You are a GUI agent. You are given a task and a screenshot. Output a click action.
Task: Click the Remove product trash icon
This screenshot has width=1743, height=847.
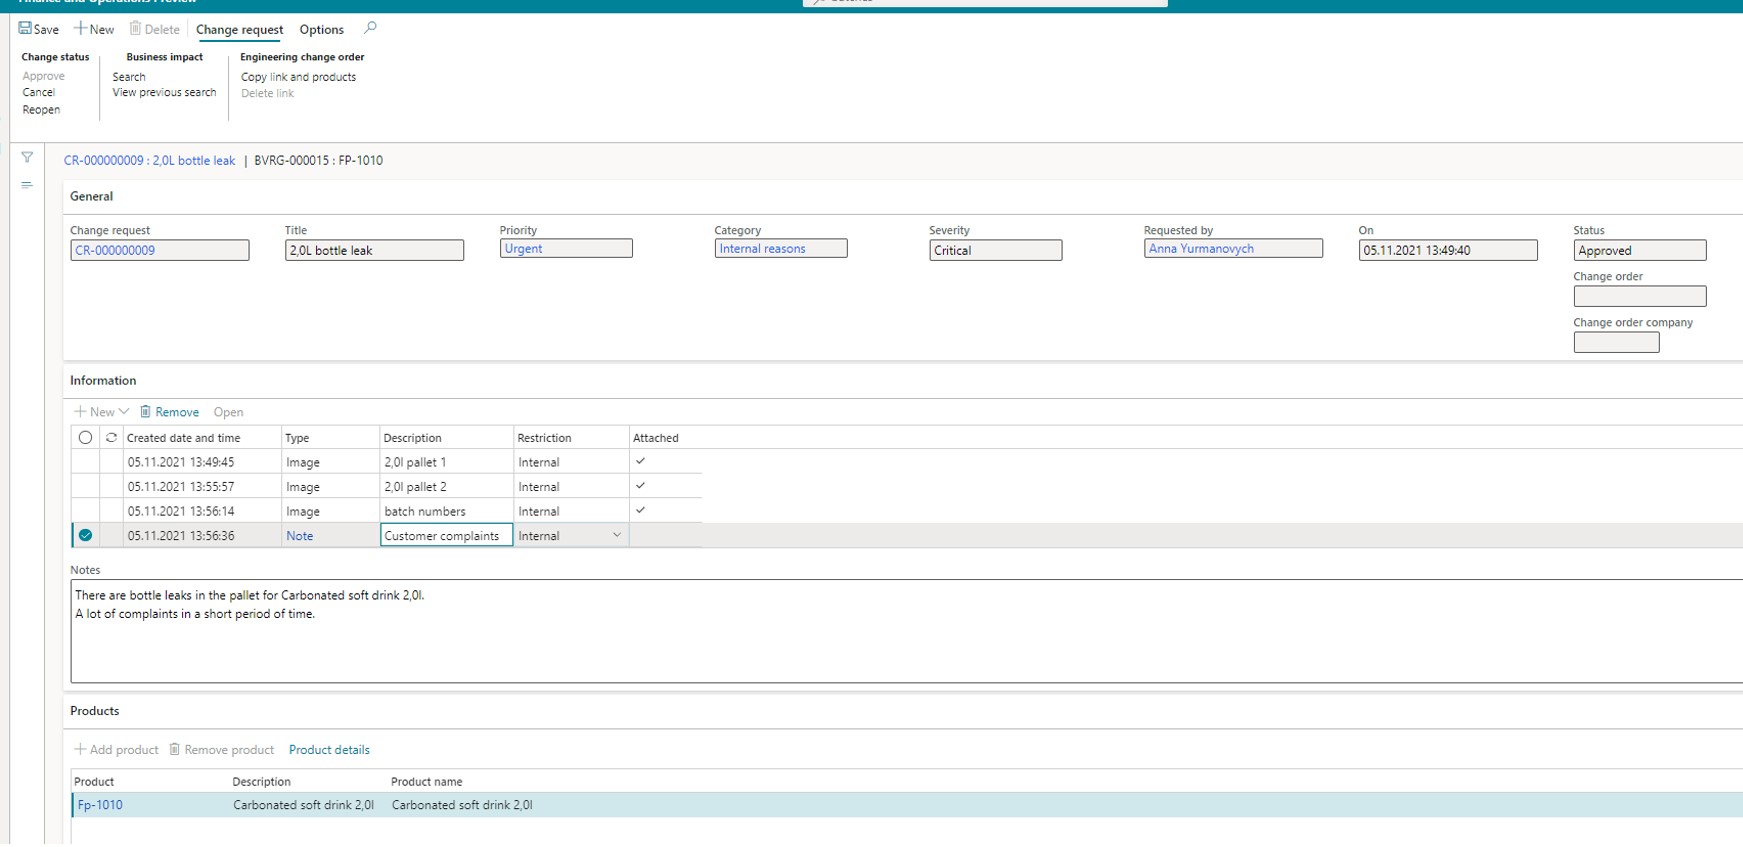(x=174, y=749)
